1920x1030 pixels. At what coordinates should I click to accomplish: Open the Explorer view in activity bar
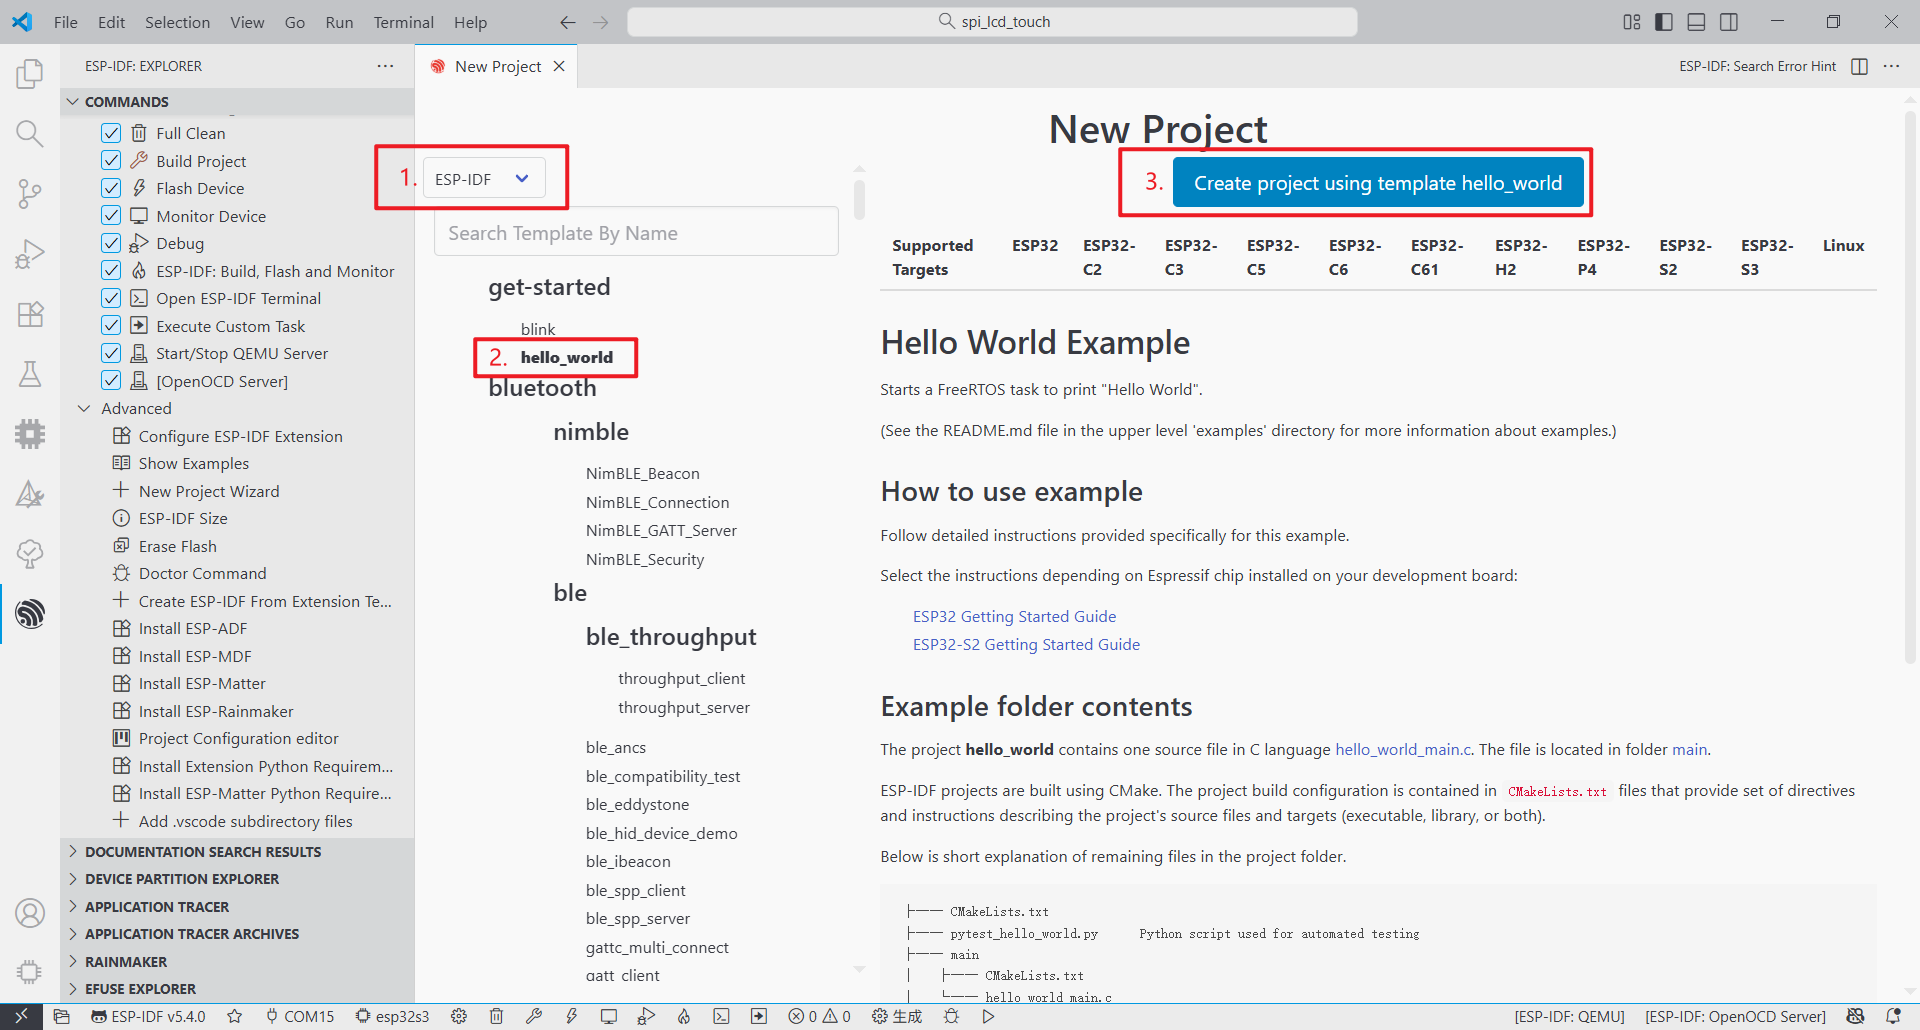pyautogui.click(x=30, y=73)
